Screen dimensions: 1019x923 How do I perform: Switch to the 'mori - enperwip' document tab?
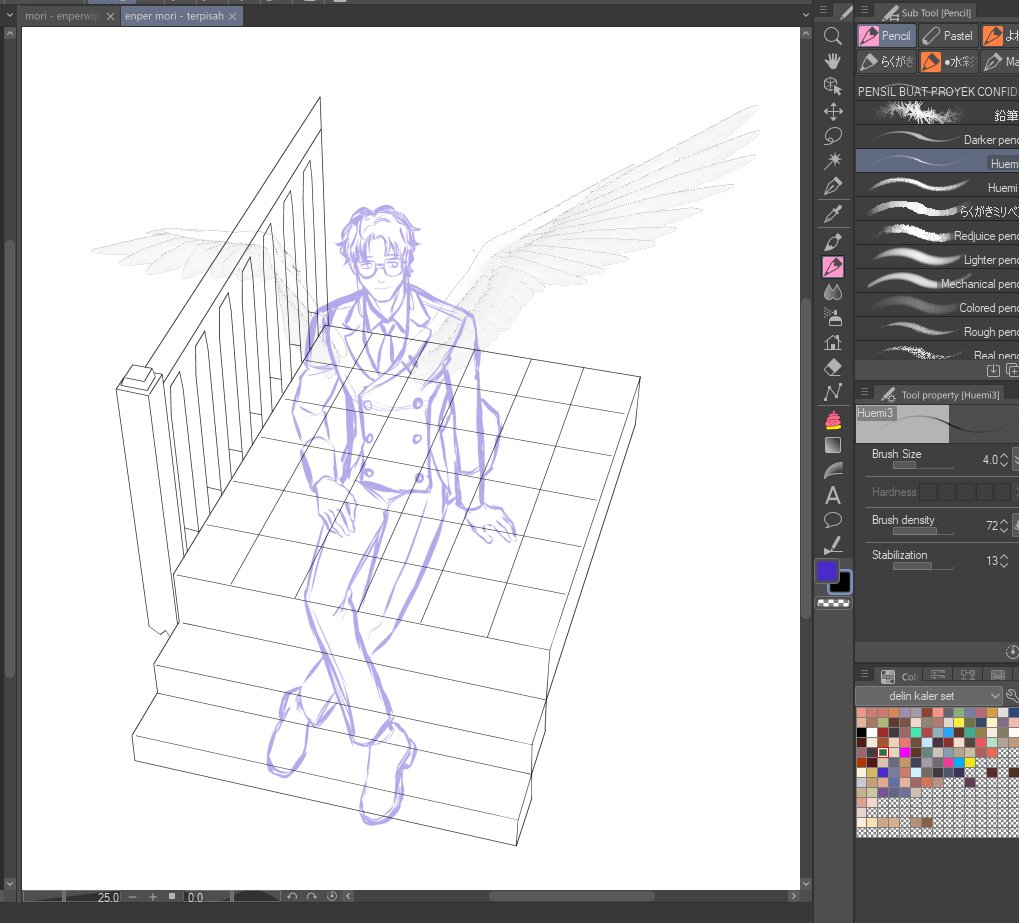[61, 16]
